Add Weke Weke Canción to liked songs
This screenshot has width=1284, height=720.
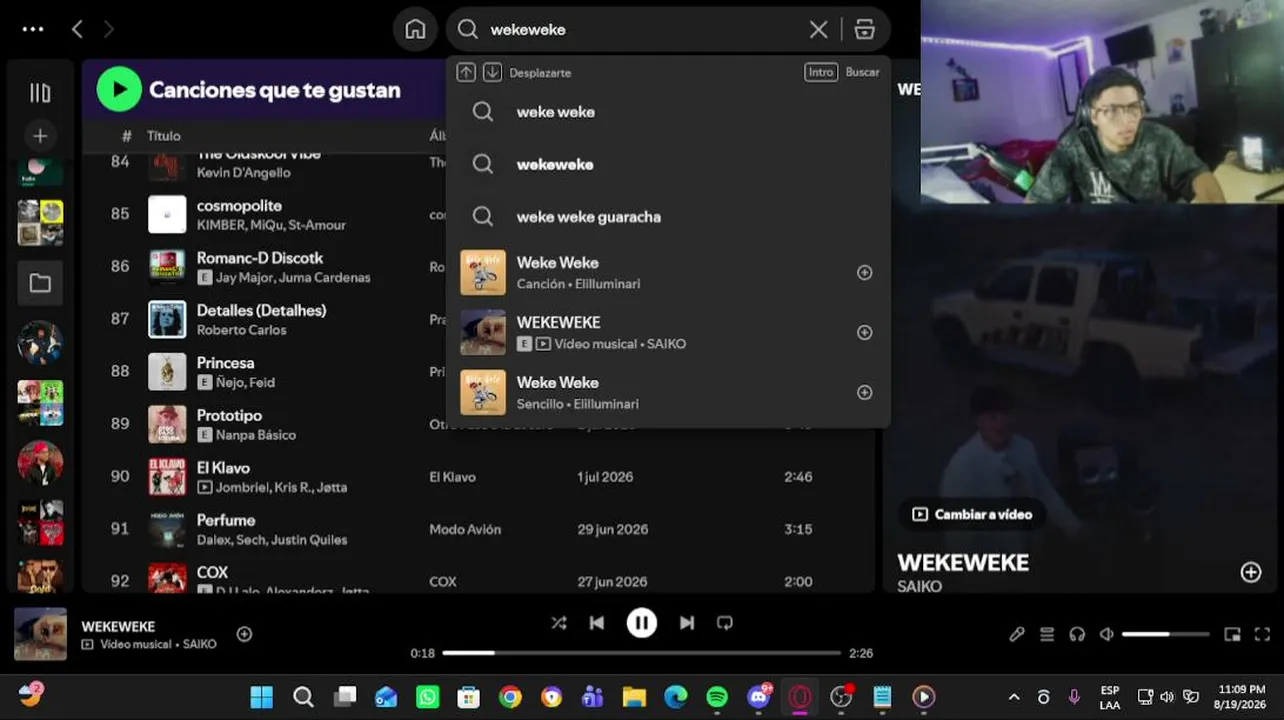[x=865, y=272]
